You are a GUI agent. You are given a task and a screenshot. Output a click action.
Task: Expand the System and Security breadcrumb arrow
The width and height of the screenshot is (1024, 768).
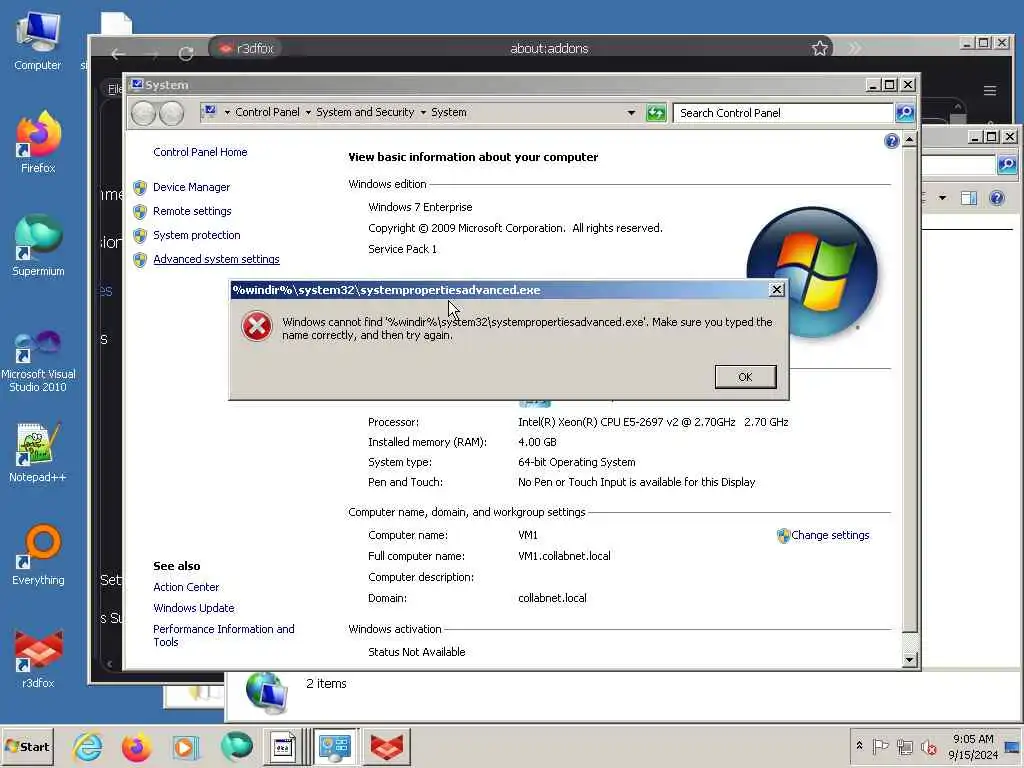[423, 112]
